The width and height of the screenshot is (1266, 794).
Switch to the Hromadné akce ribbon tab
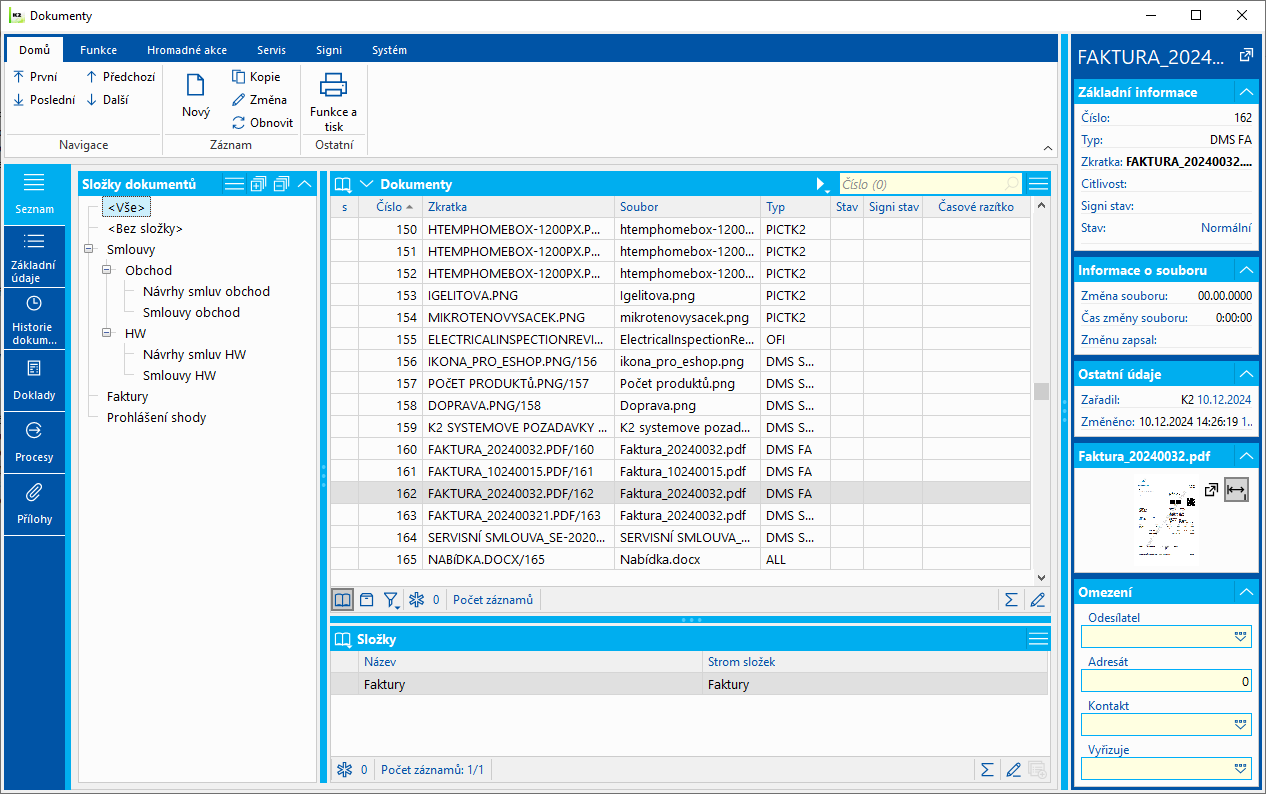tap(186, 50)
